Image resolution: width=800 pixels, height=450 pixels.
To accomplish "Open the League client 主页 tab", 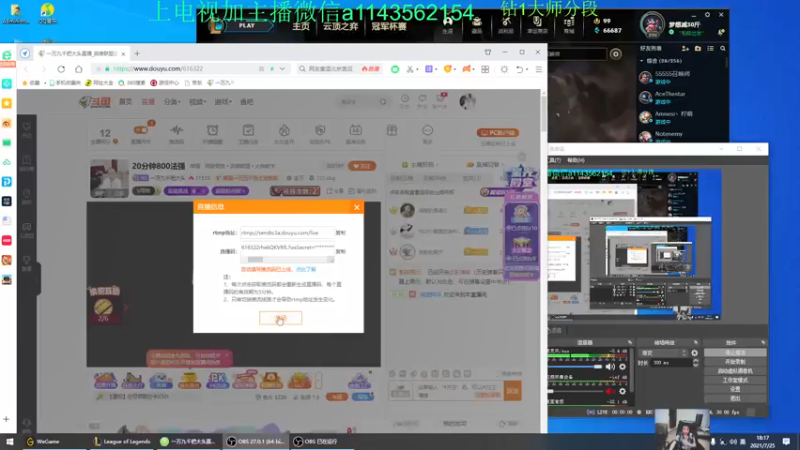I will click(301, 27).
